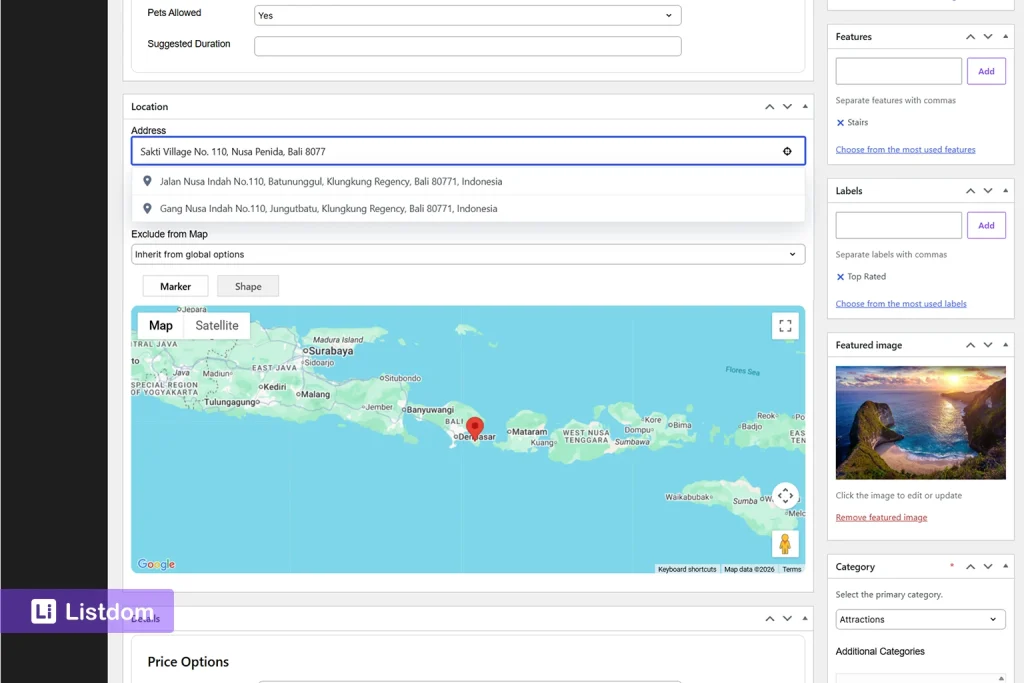Select the Map view type
This screenshot has height=683, width=1024.
(161, 325)
